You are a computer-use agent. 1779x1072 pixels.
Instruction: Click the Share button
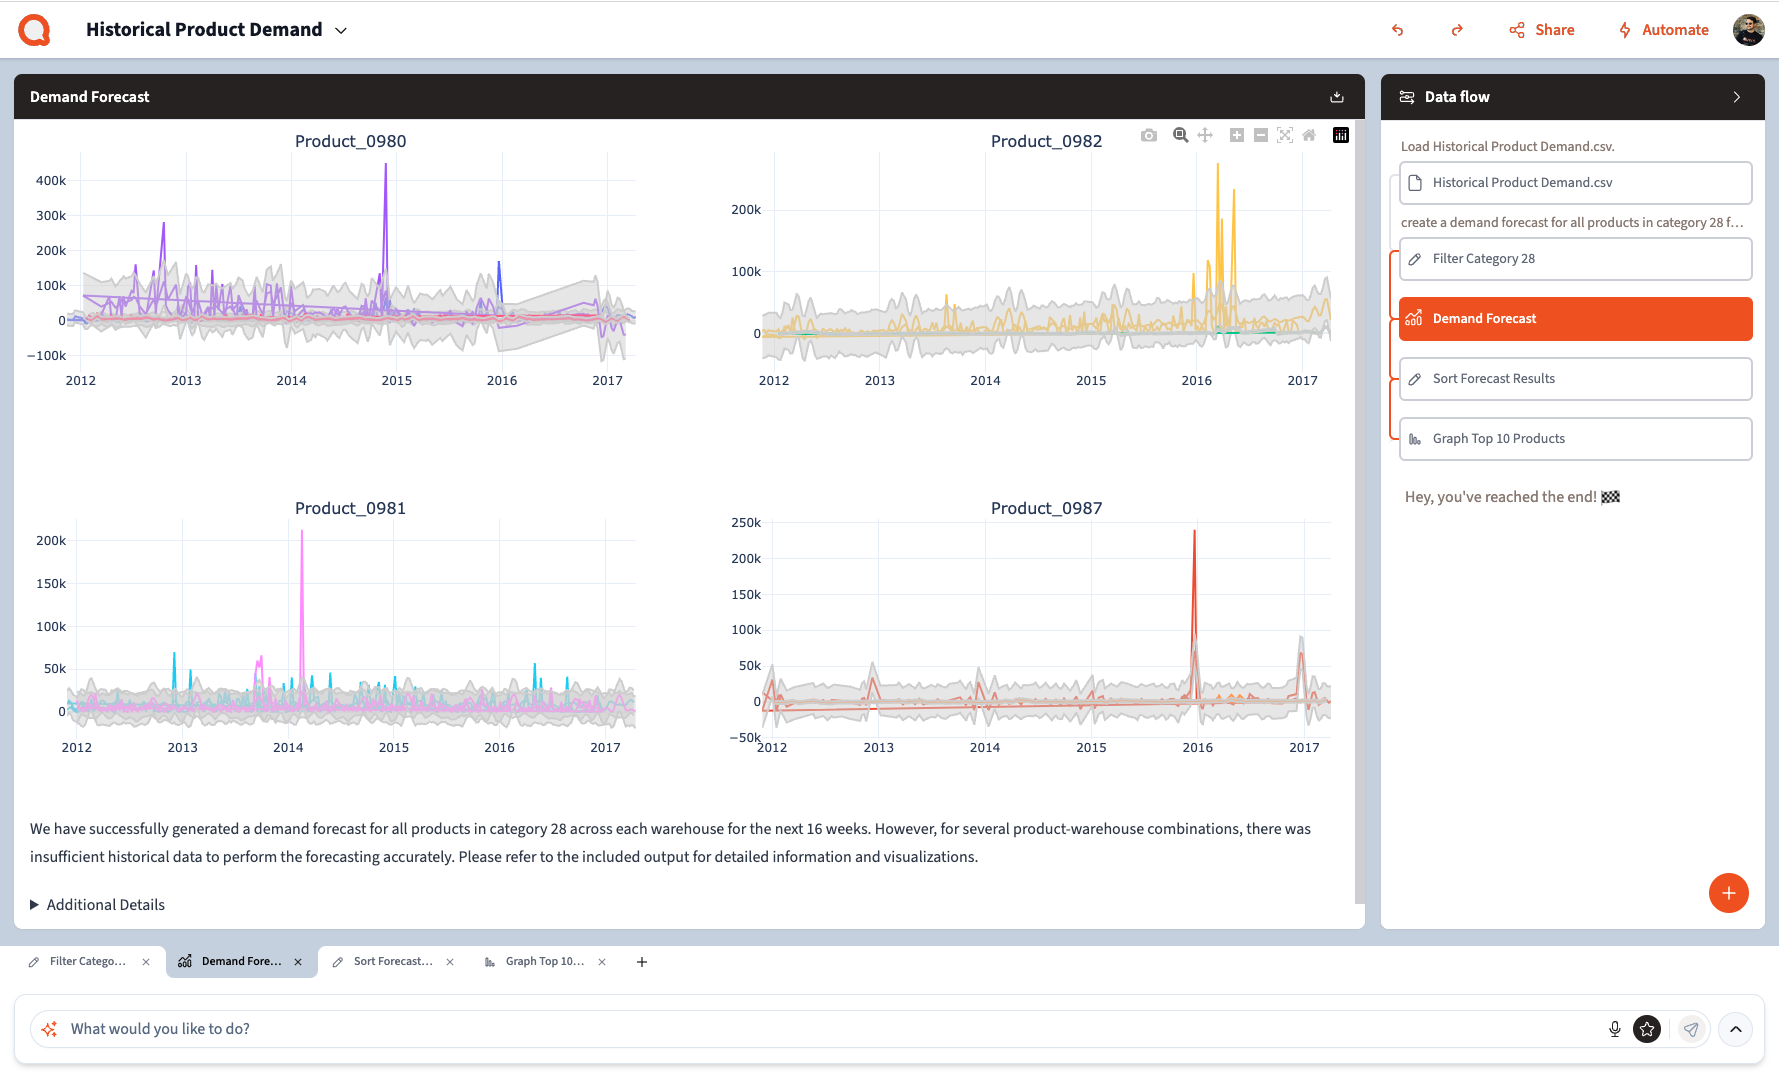click(x=1542, y=30)
